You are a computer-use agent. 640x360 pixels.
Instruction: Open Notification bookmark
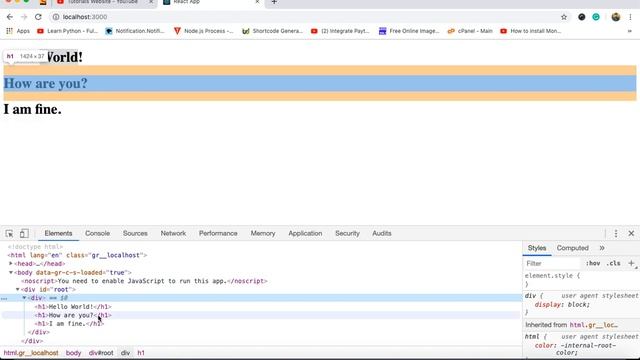135,31
